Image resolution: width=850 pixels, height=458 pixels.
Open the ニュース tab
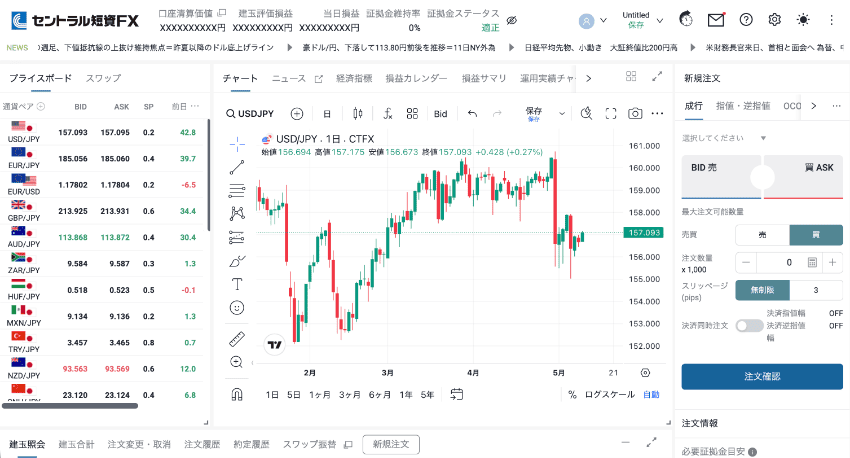pos(288,79)
